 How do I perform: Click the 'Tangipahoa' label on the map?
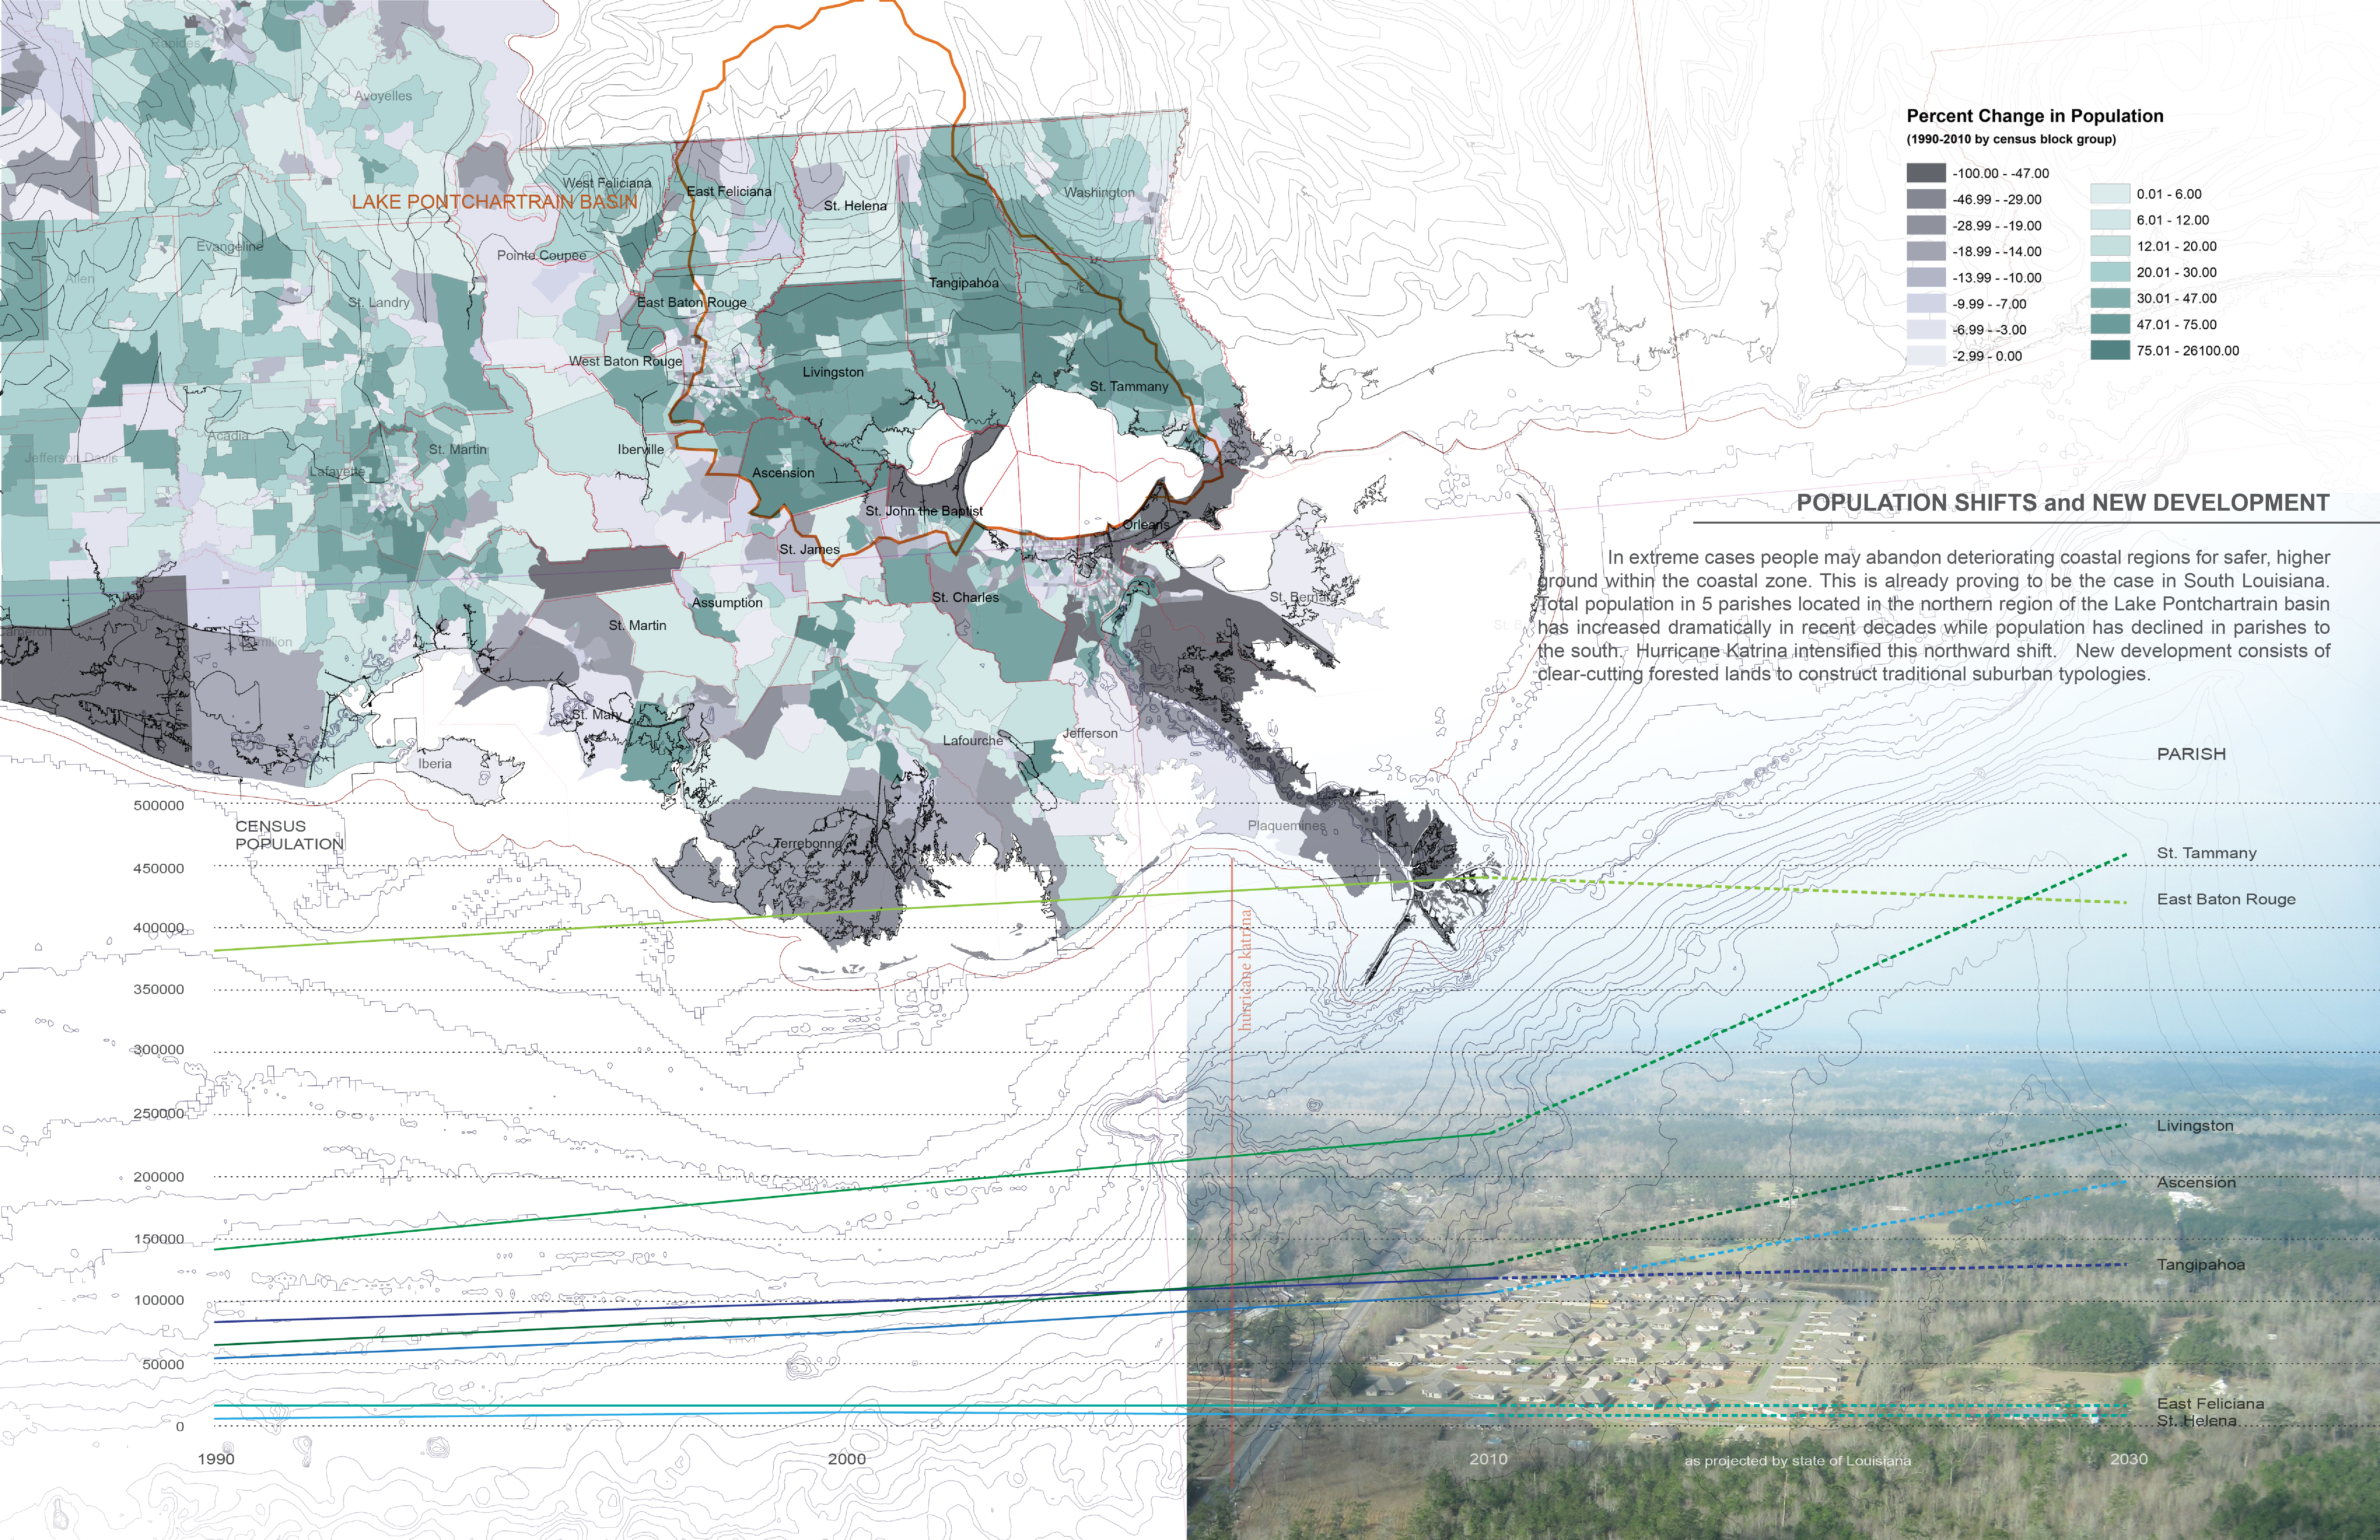964,283
